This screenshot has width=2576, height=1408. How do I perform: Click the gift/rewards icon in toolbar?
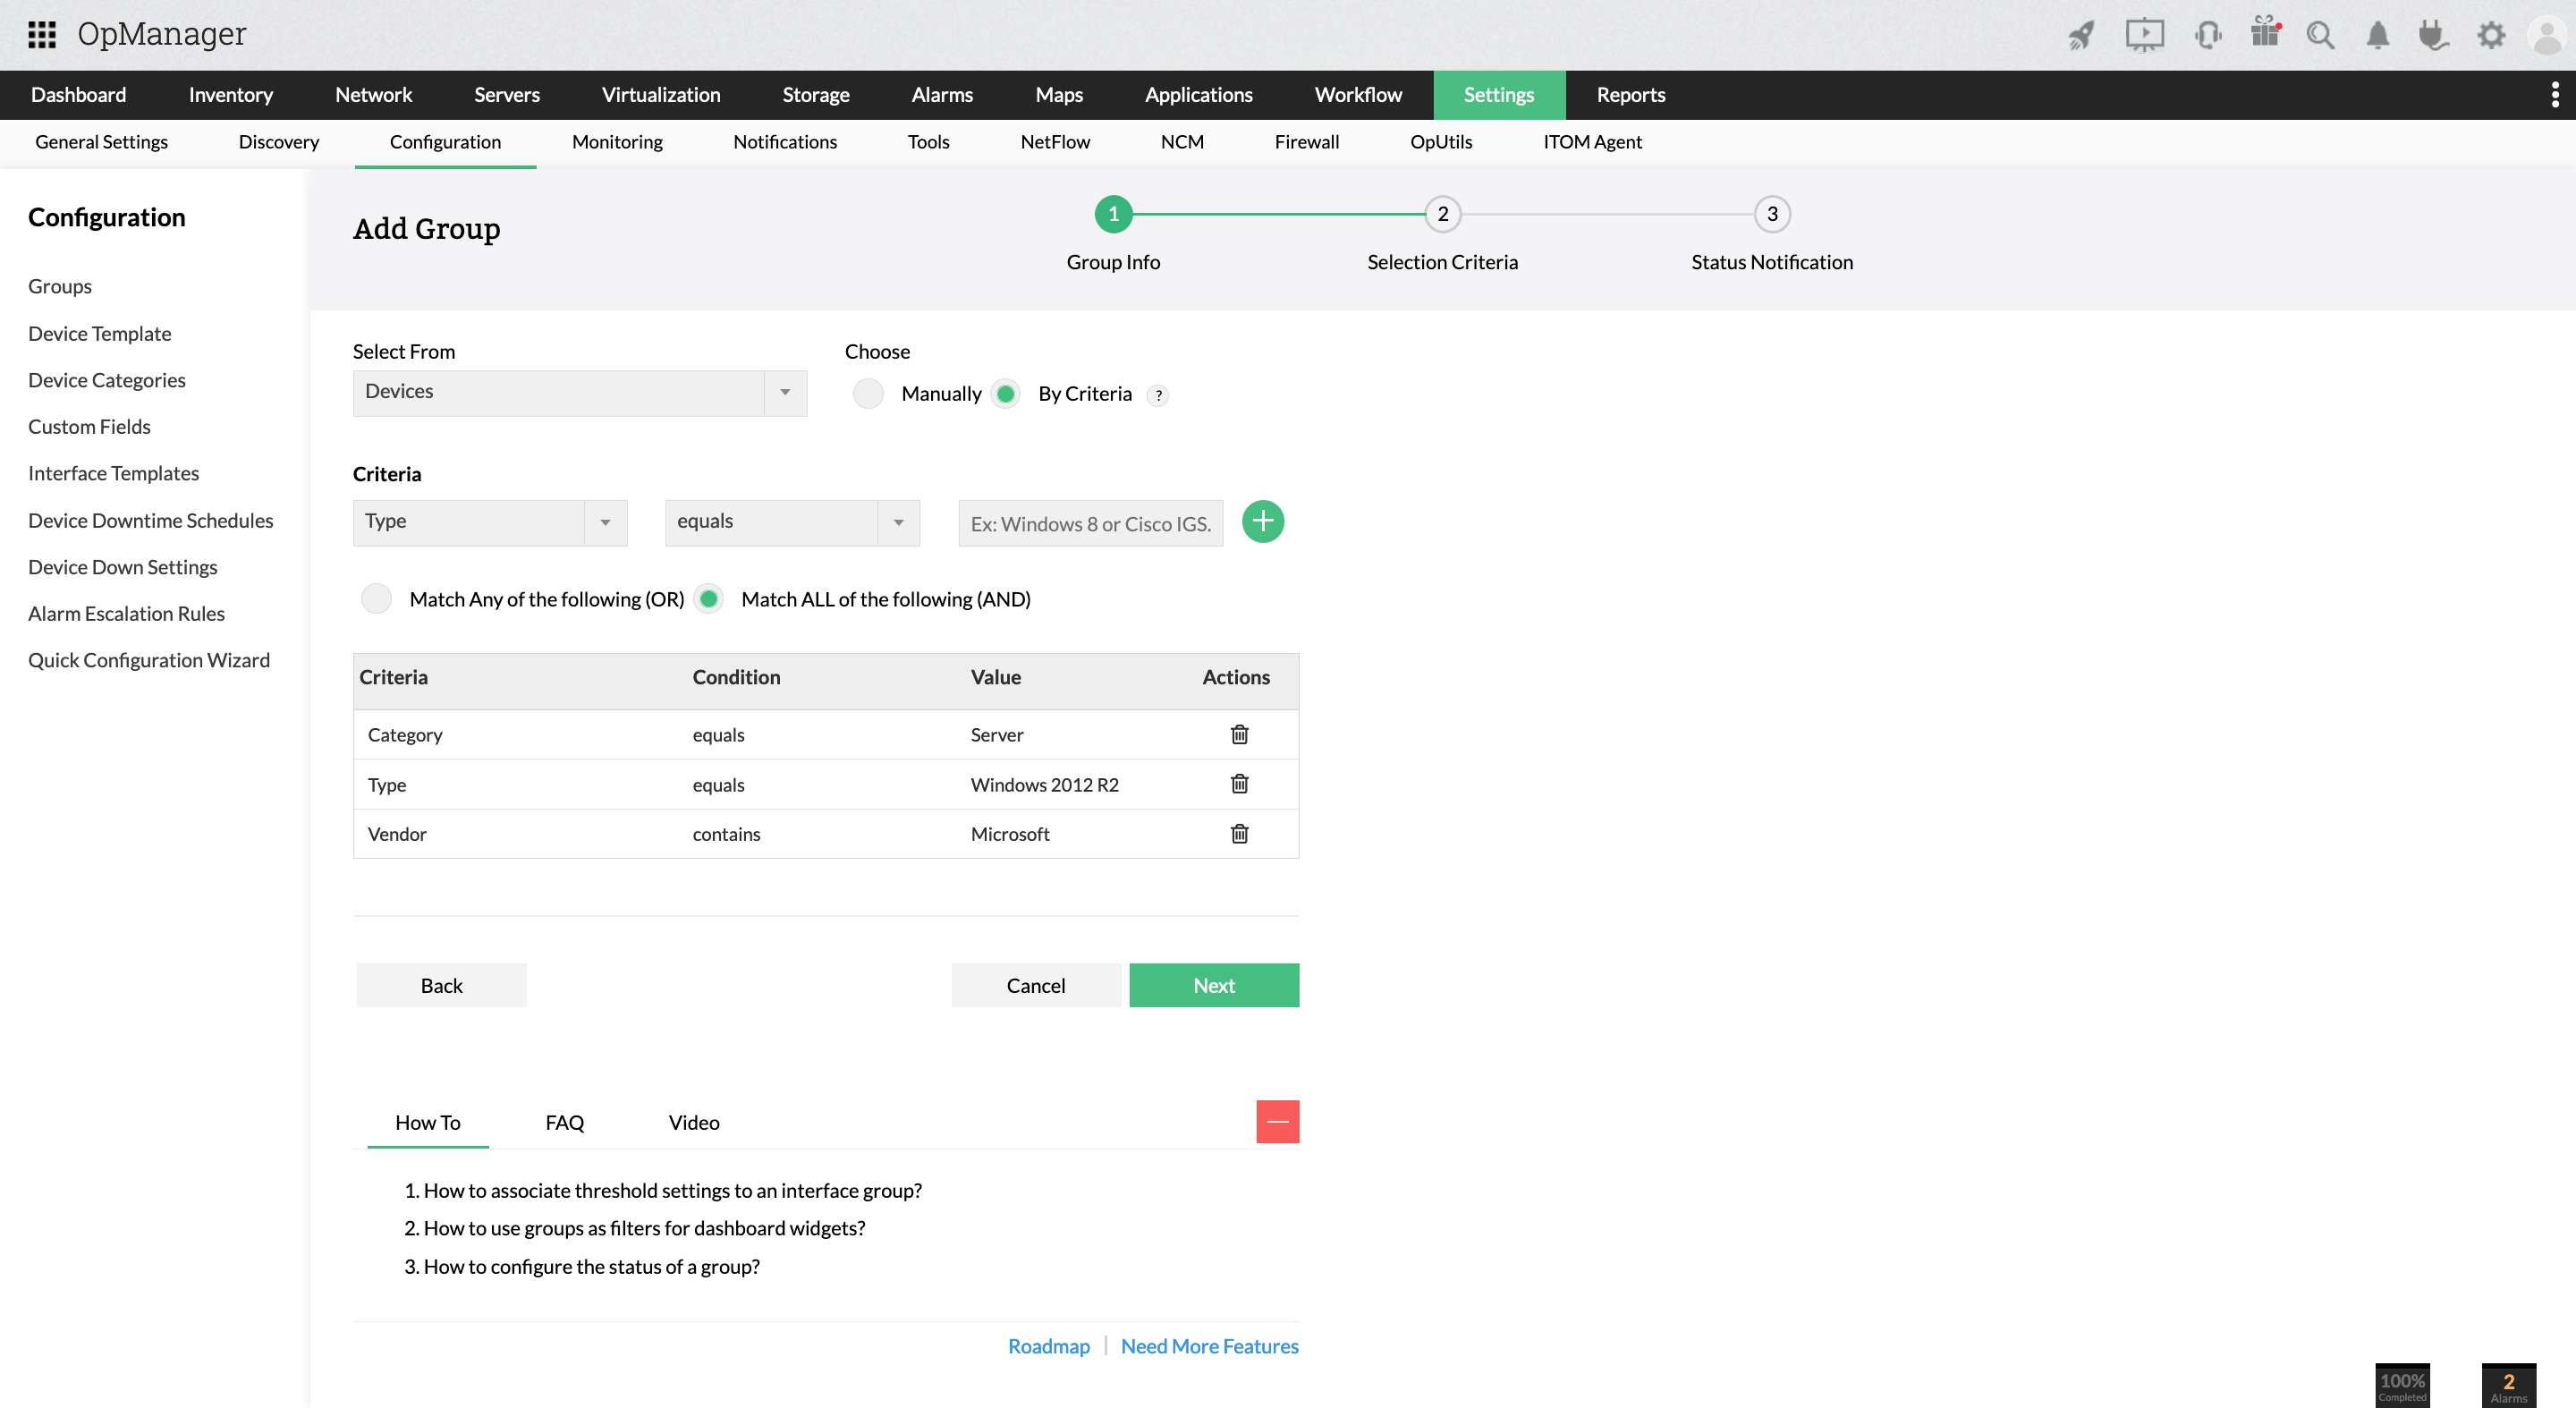(2264, 35)
